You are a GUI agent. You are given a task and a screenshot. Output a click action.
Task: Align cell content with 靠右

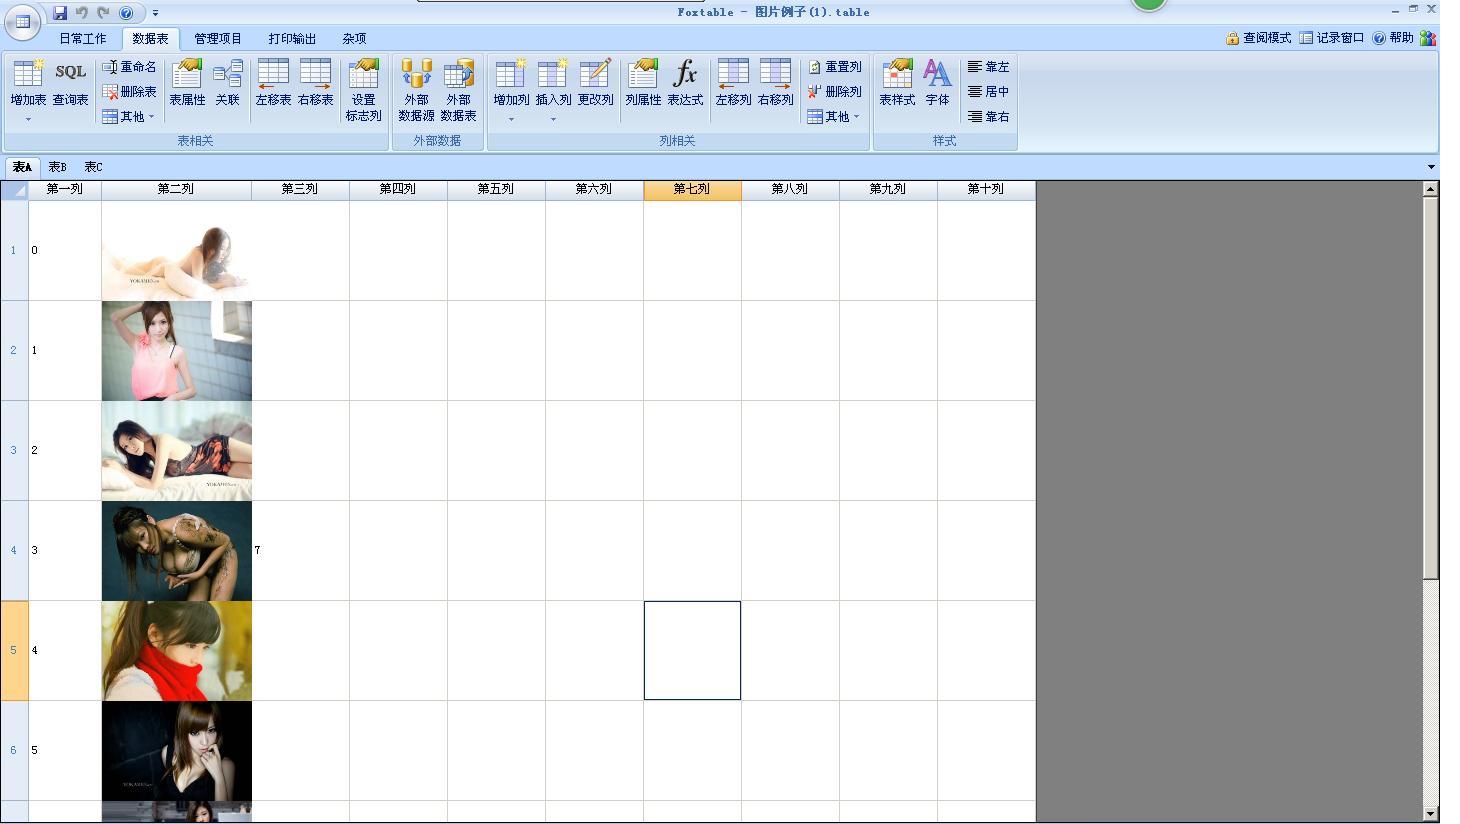pyautogui.click(x=989, y=117)
